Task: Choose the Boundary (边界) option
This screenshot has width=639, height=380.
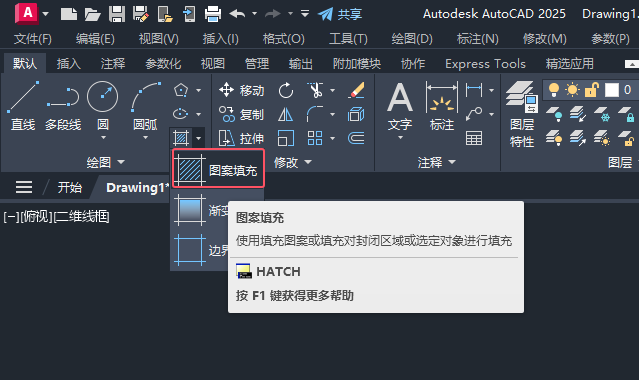Action: [x=200, y=250]
